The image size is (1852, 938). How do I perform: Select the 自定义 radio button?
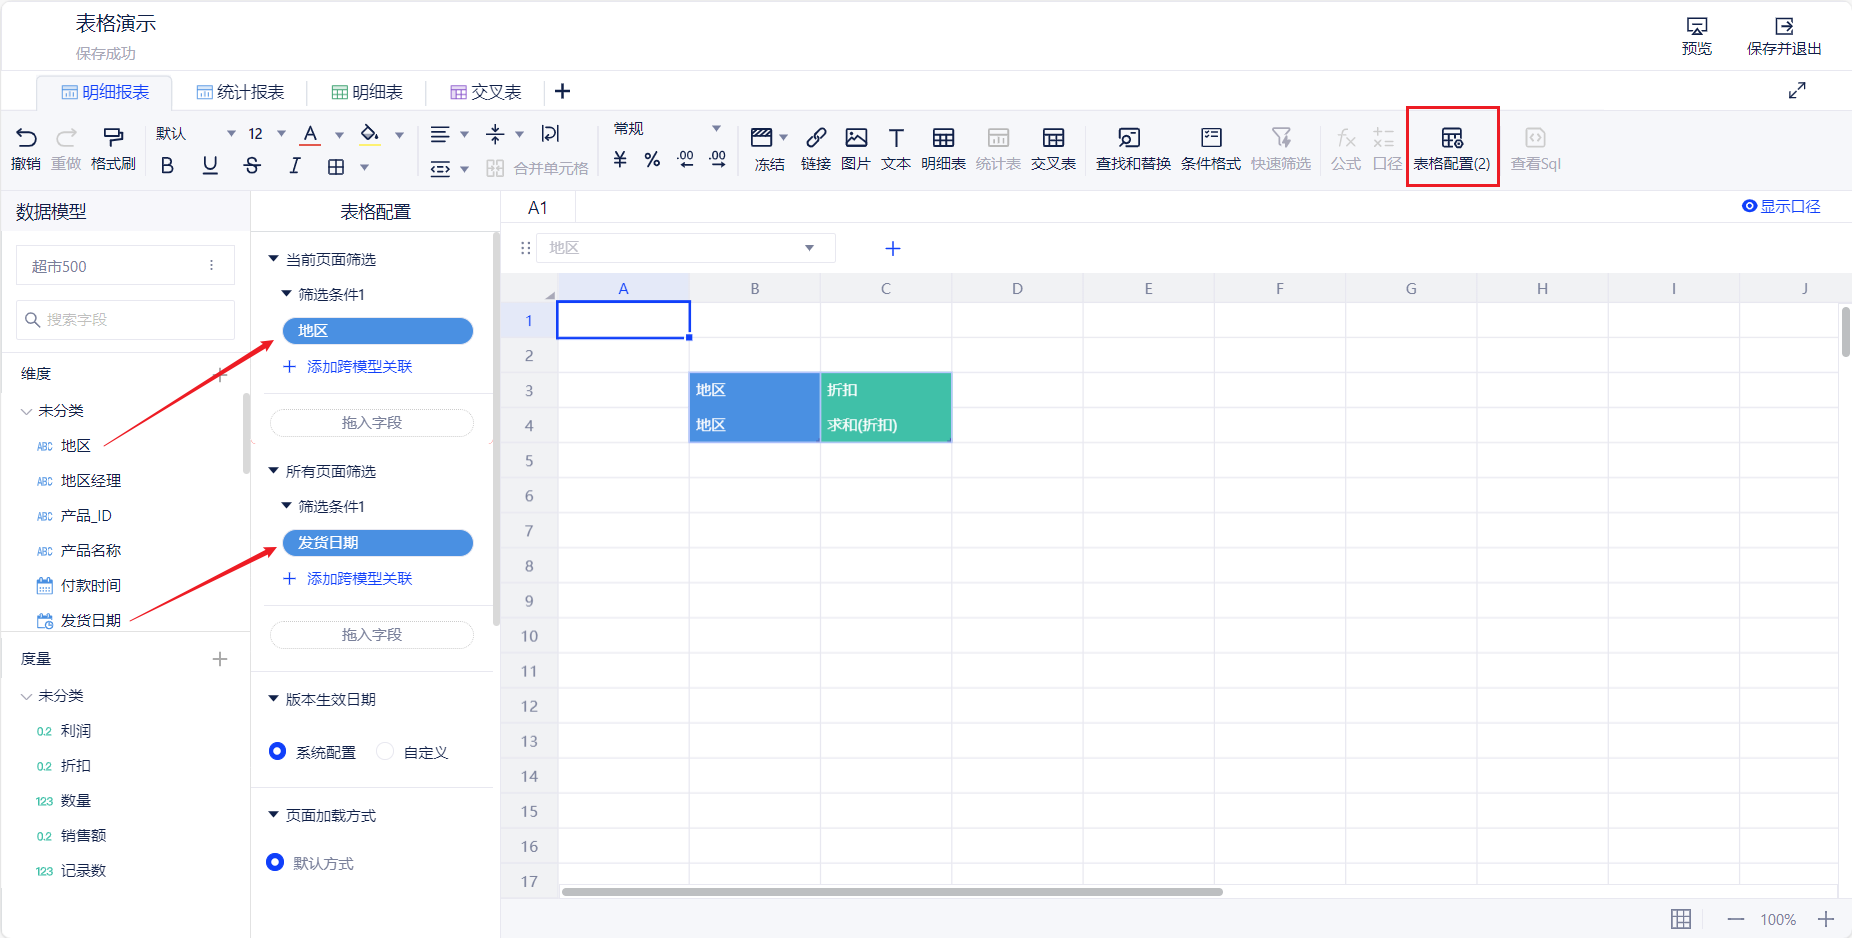coord(386,751)
